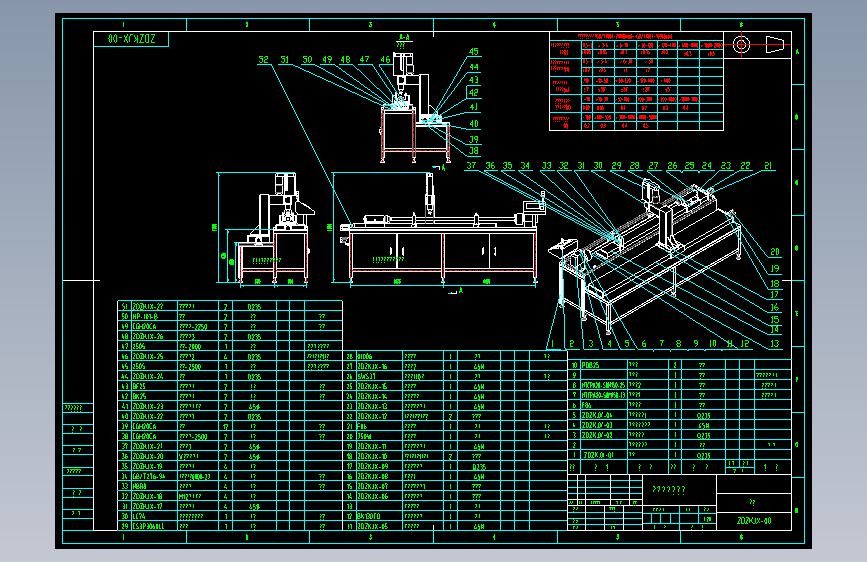Select callout balloon number 34
The image size is (867, 562).
(x=525, y=165)
